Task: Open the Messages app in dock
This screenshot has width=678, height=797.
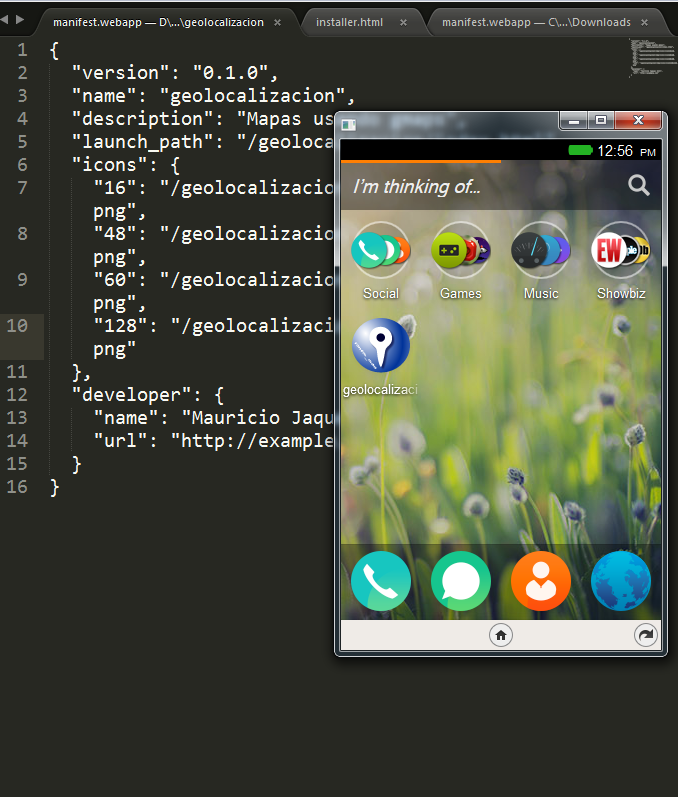Action: pos(460,581)
